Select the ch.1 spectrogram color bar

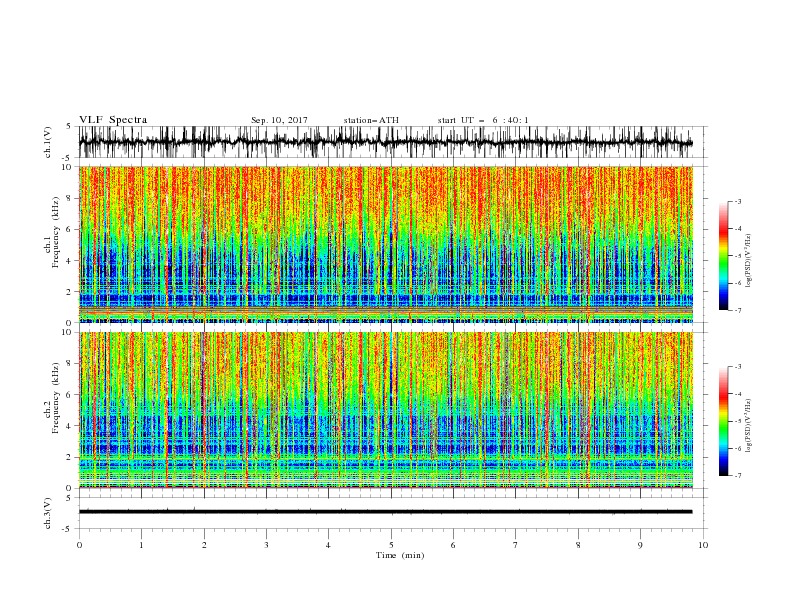coord(724,256)
